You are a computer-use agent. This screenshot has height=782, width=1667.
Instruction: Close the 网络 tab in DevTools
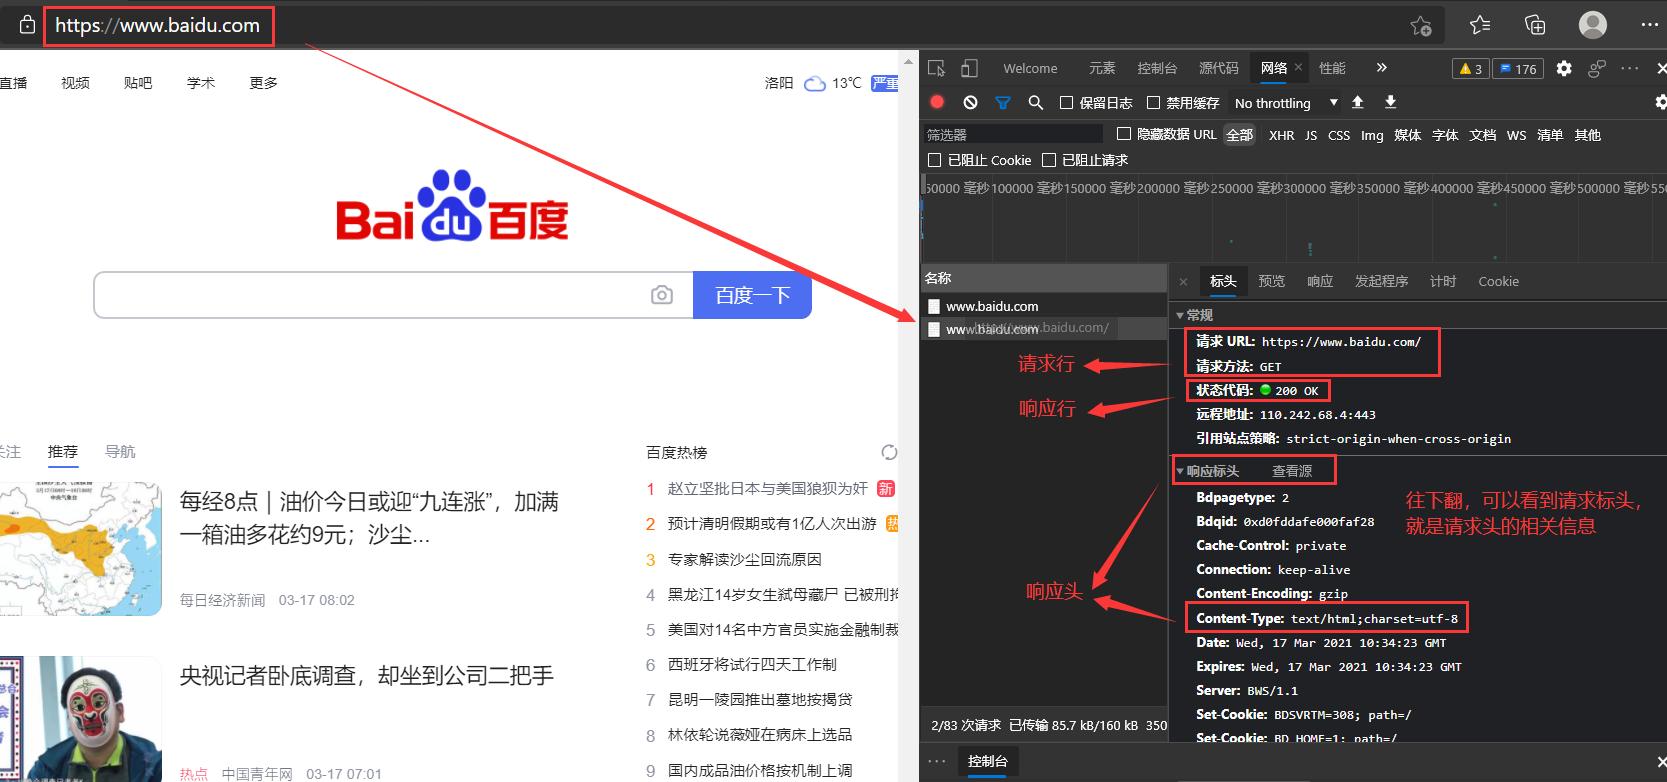(x=1298, y=68)
